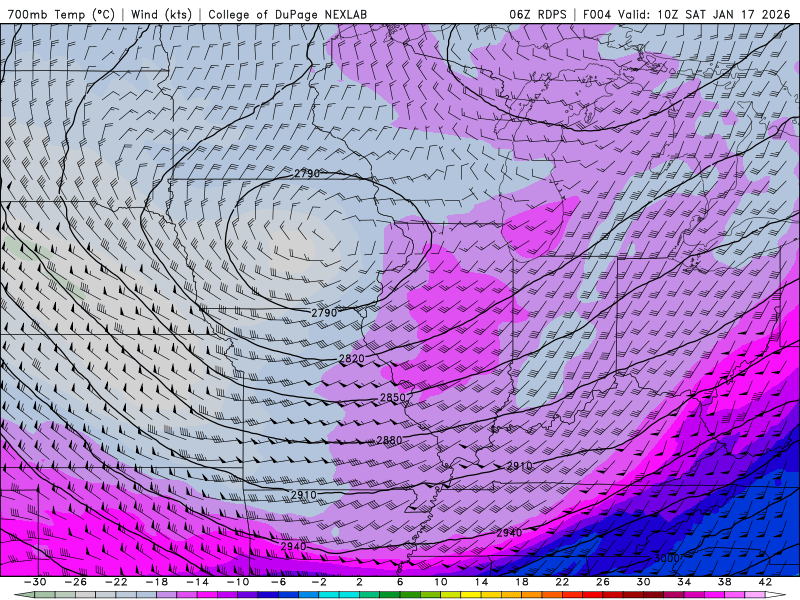Click the -22 value on the temperature scale
The image size is (800, 600).
coord(116,582)
